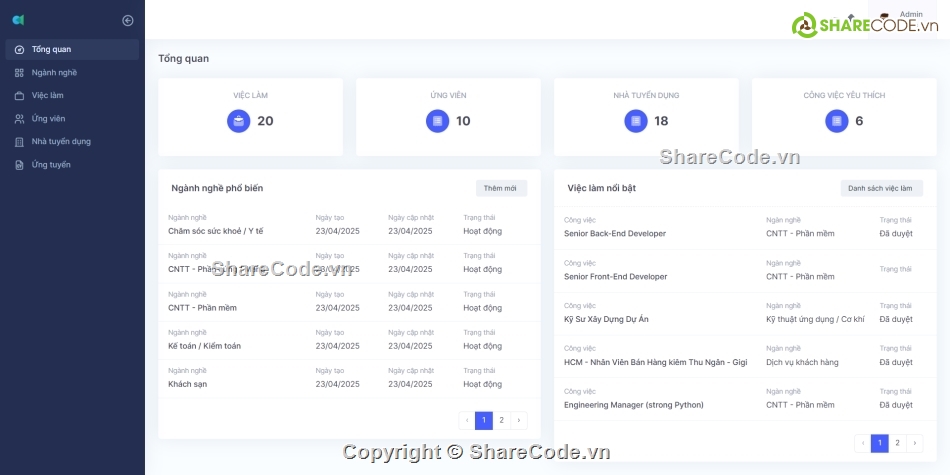This screenshot has width=950, height=475.
Task: Click next page arrow in Việc làm nổi bật
Action: 914,443
